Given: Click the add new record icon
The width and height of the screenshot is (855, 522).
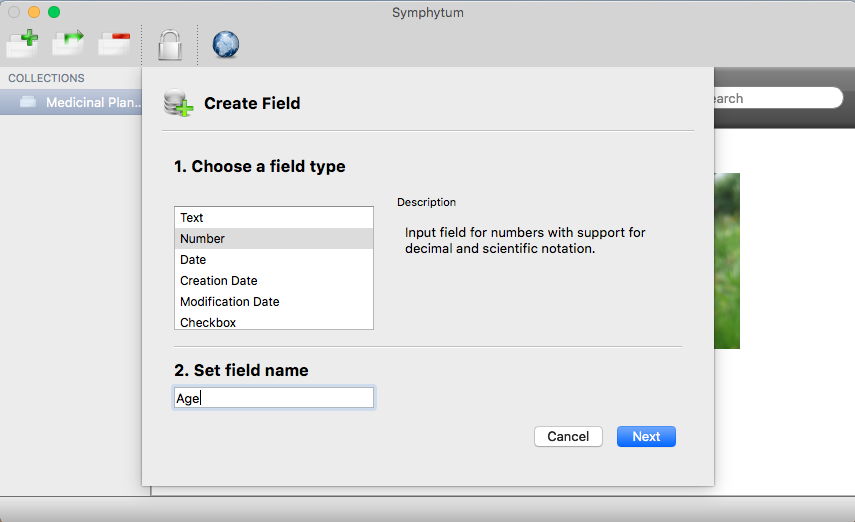Looking at the screenshot, I should [x=22, y=43].
